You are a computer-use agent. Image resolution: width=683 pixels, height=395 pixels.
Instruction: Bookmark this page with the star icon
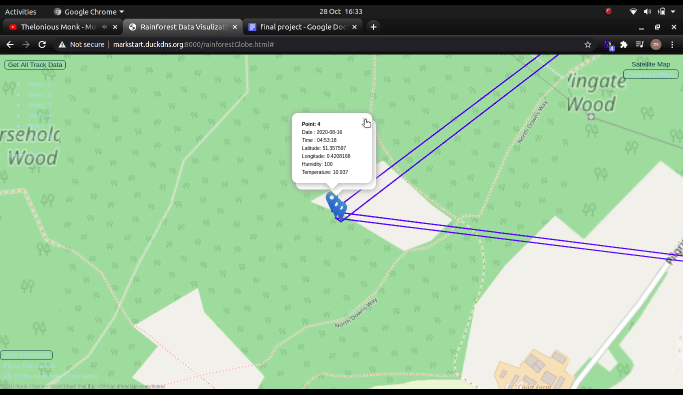(588, 44)
